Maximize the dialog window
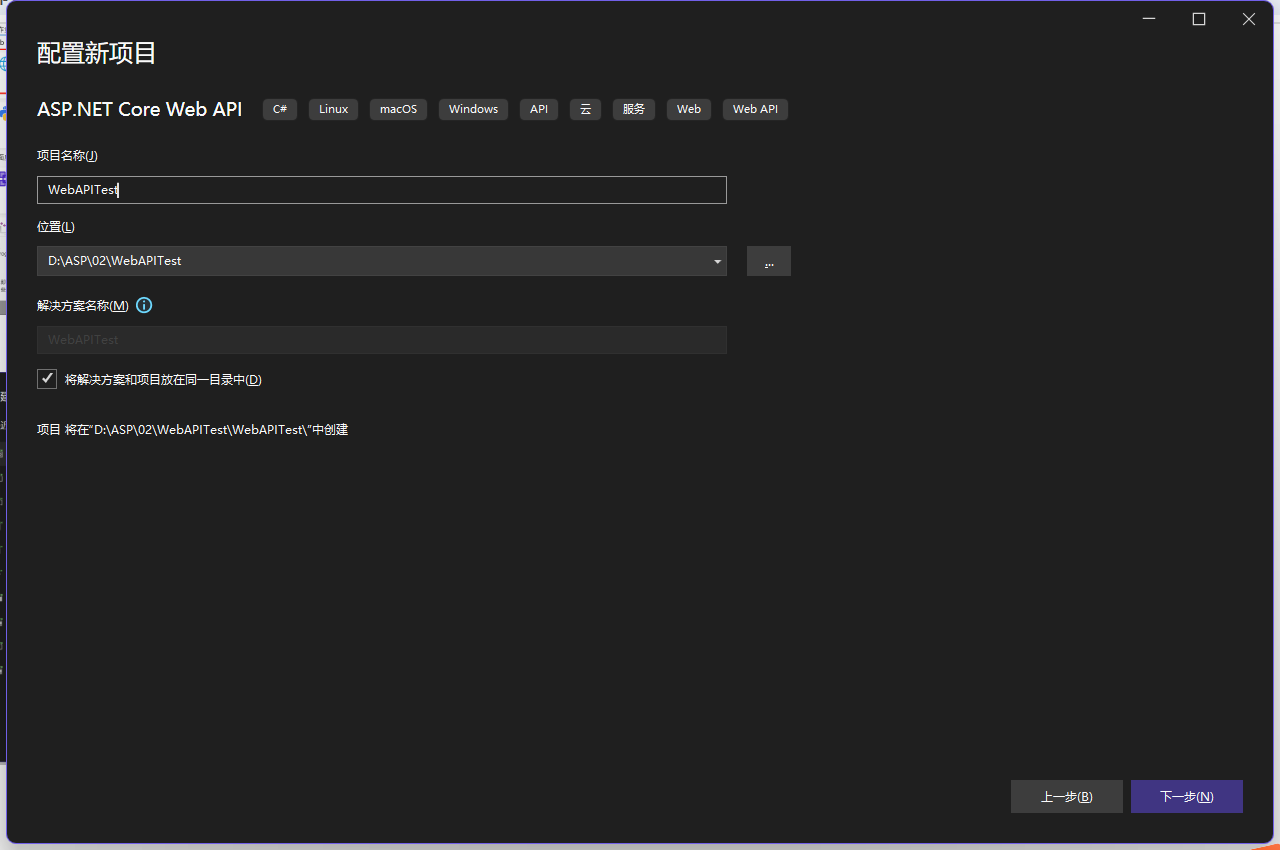 click(x=1199, y=19)
